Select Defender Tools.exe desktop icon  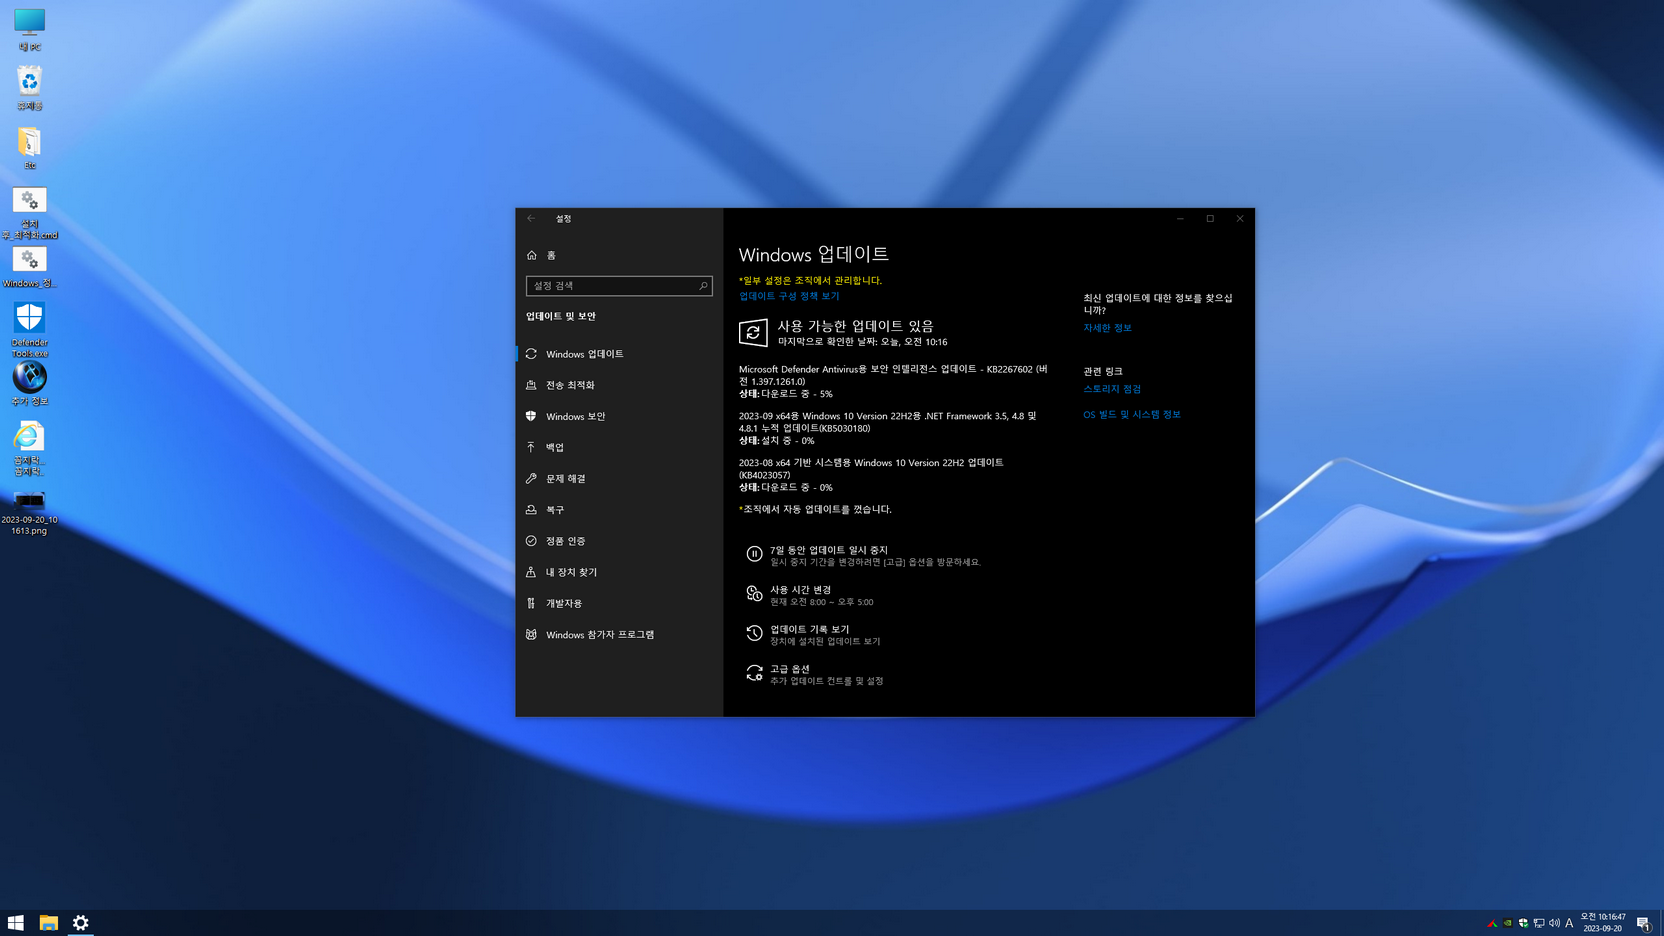pos(29,329)
